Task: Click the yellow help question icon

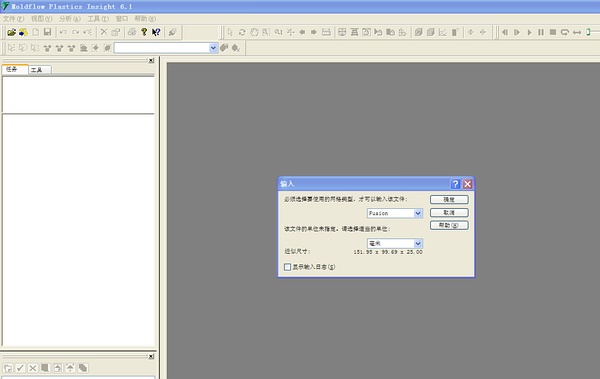Action: [144, 32]
